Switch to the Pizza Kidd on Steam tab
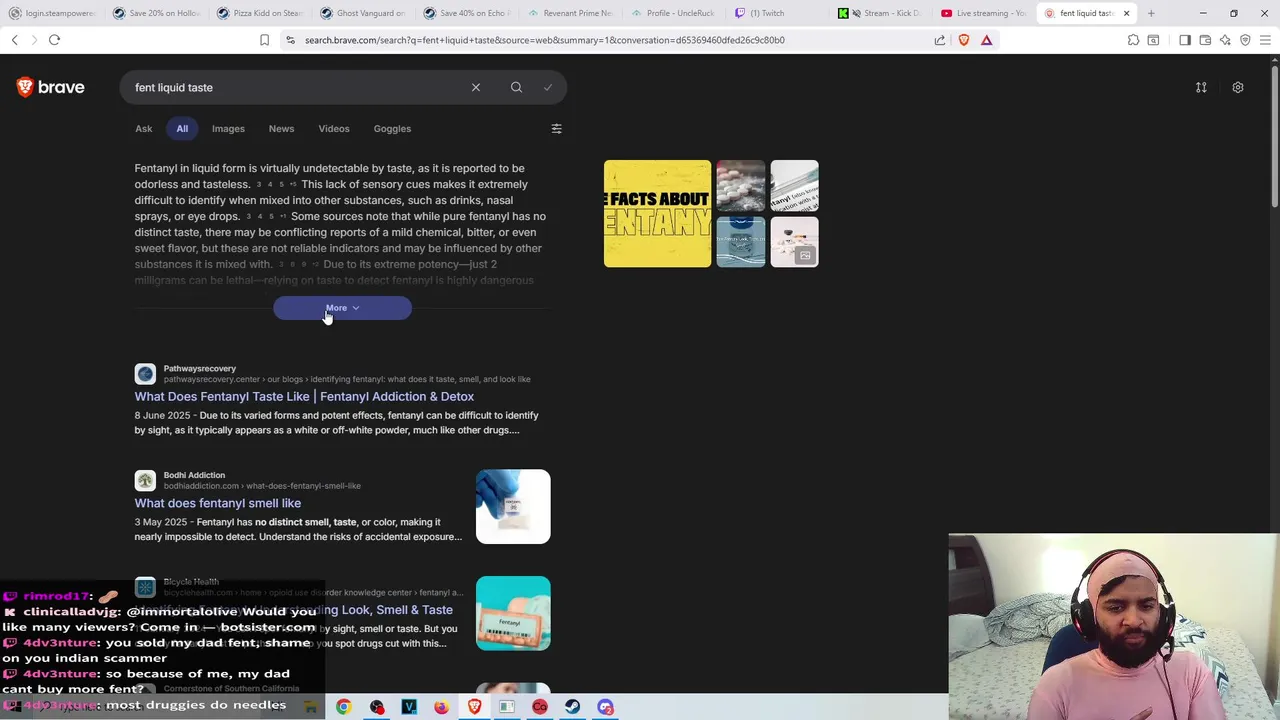The height and width of the screenshot is (720, 1280). pyautogui.click(x=258, y=13)
